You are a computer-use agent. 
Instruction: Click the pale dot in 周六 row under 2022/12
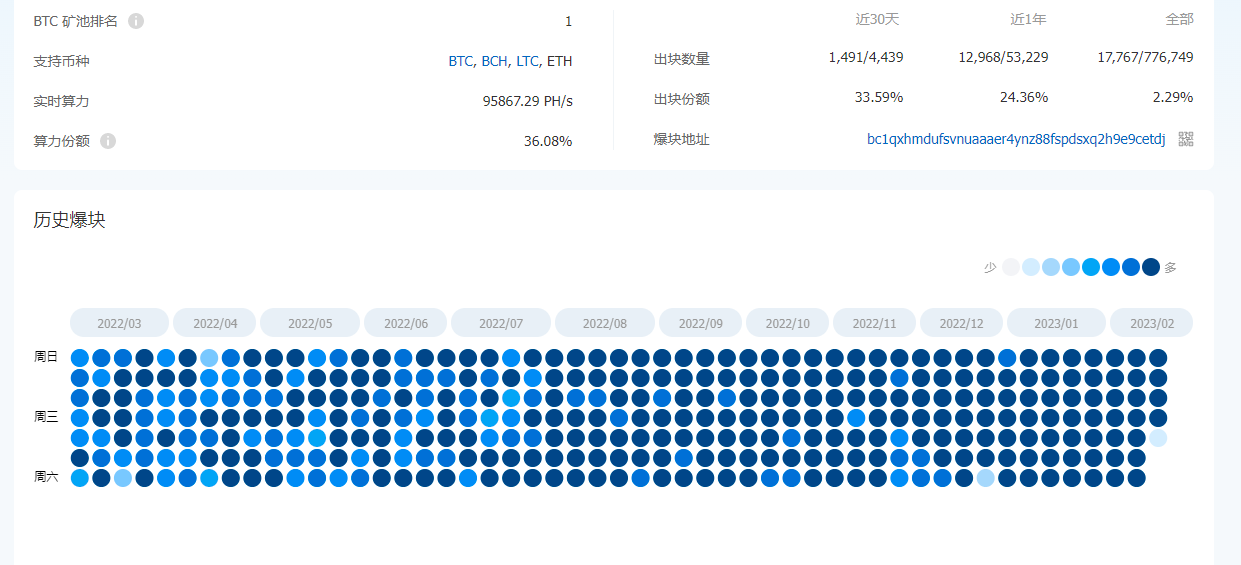tap(986, 478)
